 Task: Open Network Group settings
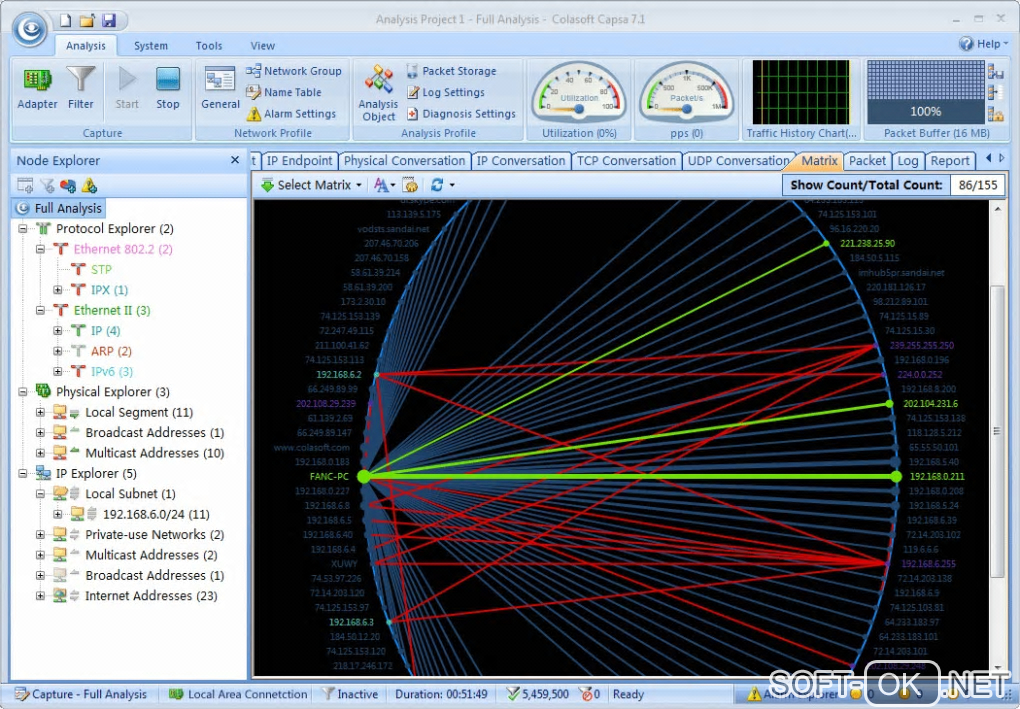[x=294, y=71]
